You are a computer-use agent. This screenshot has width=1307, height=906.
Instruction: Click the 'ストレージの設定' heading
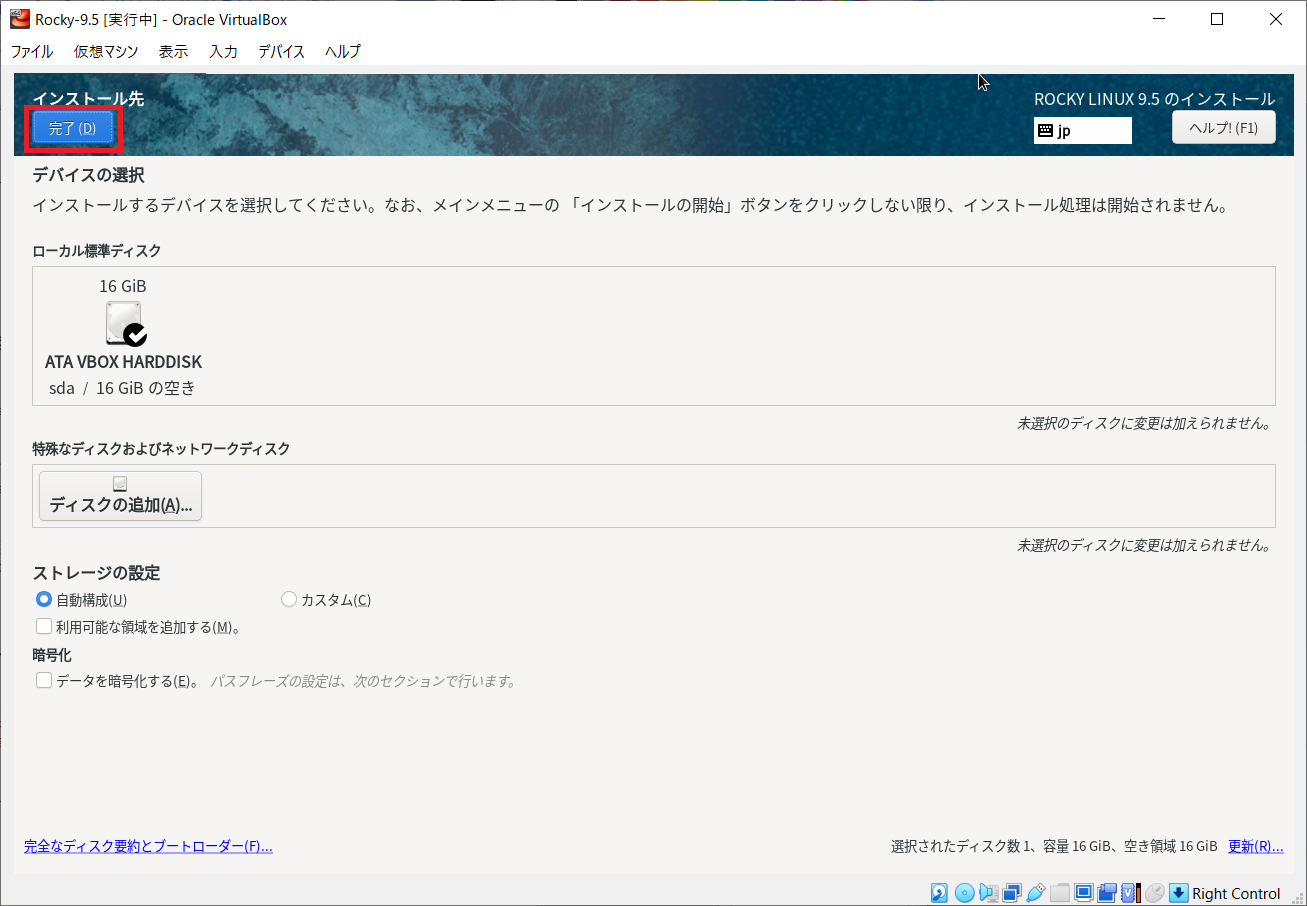coord(96,573)
